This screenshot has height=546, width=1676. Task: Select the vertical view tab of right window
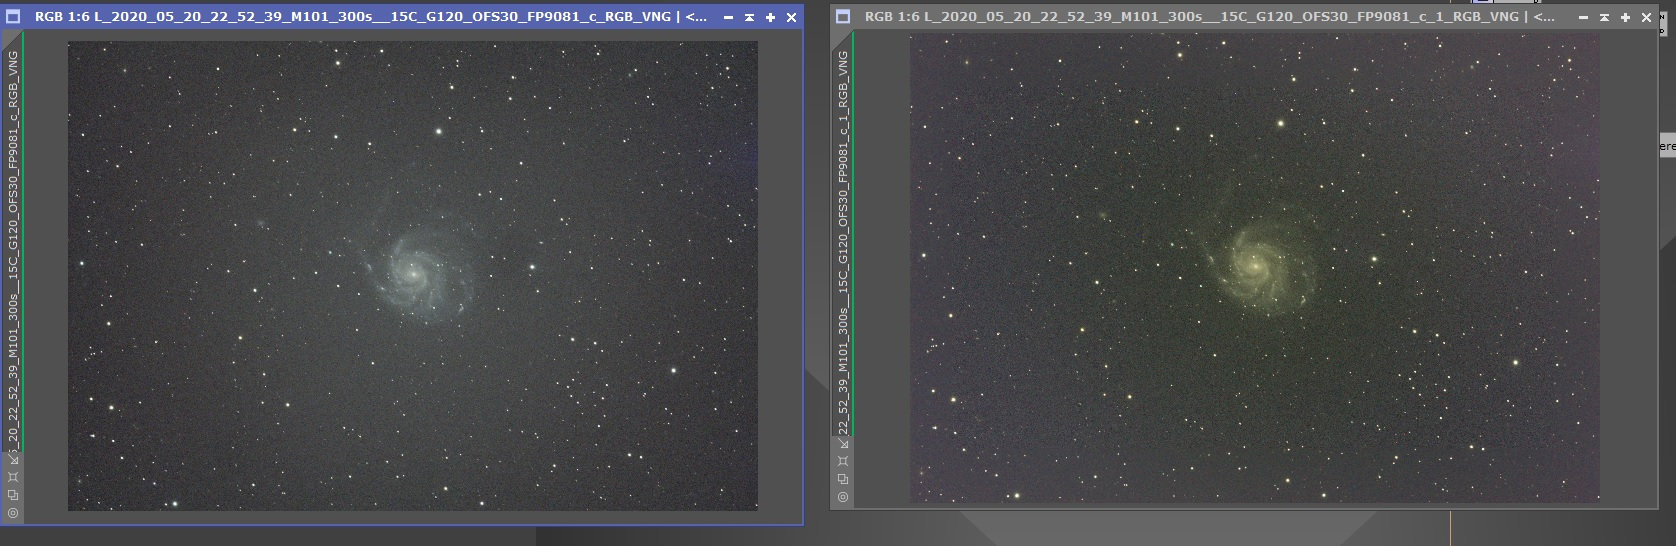[x=843, y=234]
